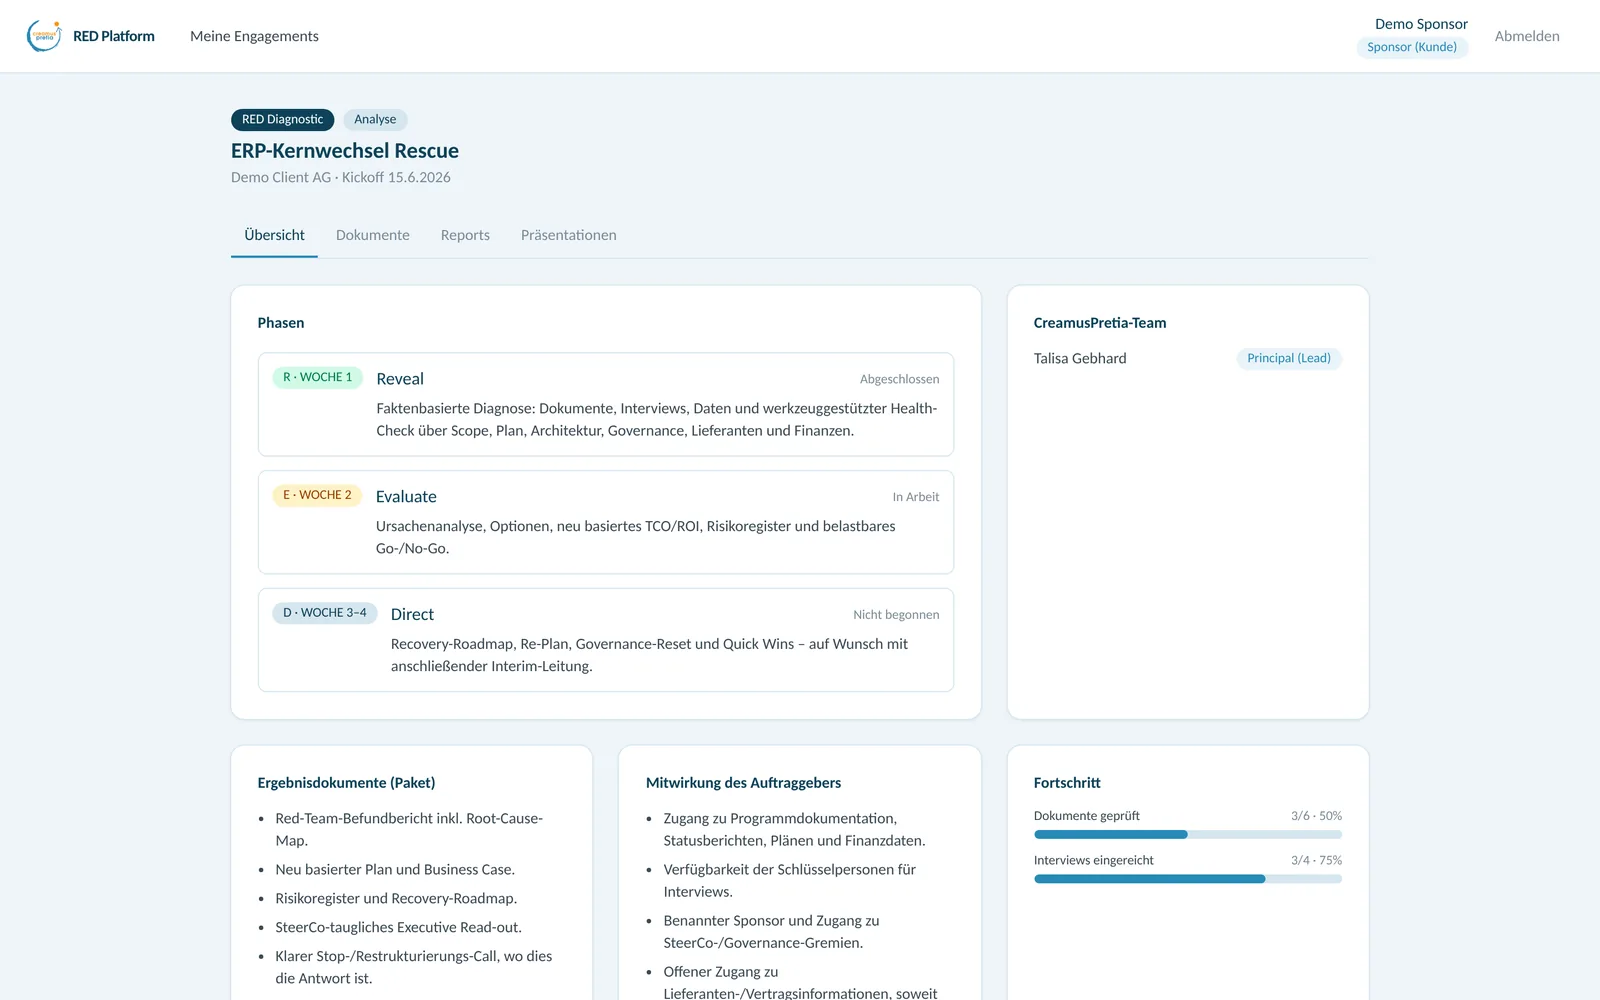1600x1000 pixels.
Task: Click the R · WOCHE 1 phase badge
Action: (317, 377)
